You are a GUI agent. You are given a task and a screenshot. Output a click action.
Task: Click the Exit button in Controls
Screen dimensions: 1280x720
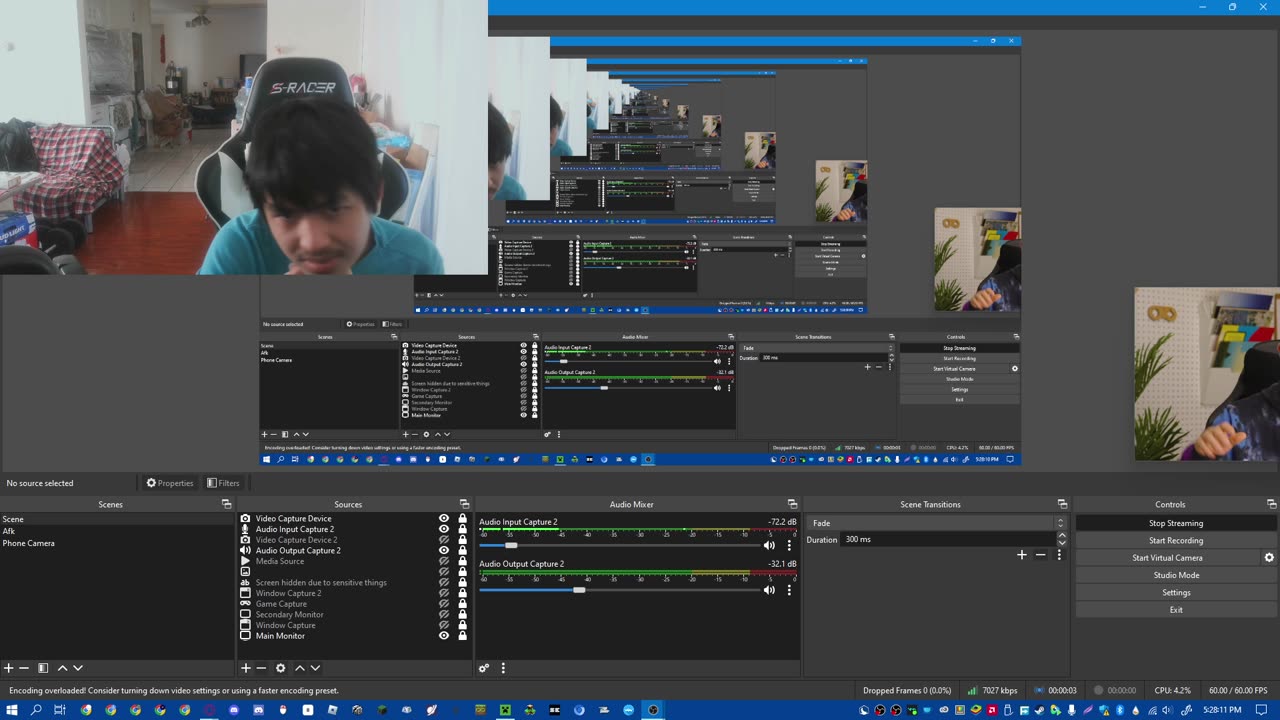pyautogui.click(x=1176, y=610)
